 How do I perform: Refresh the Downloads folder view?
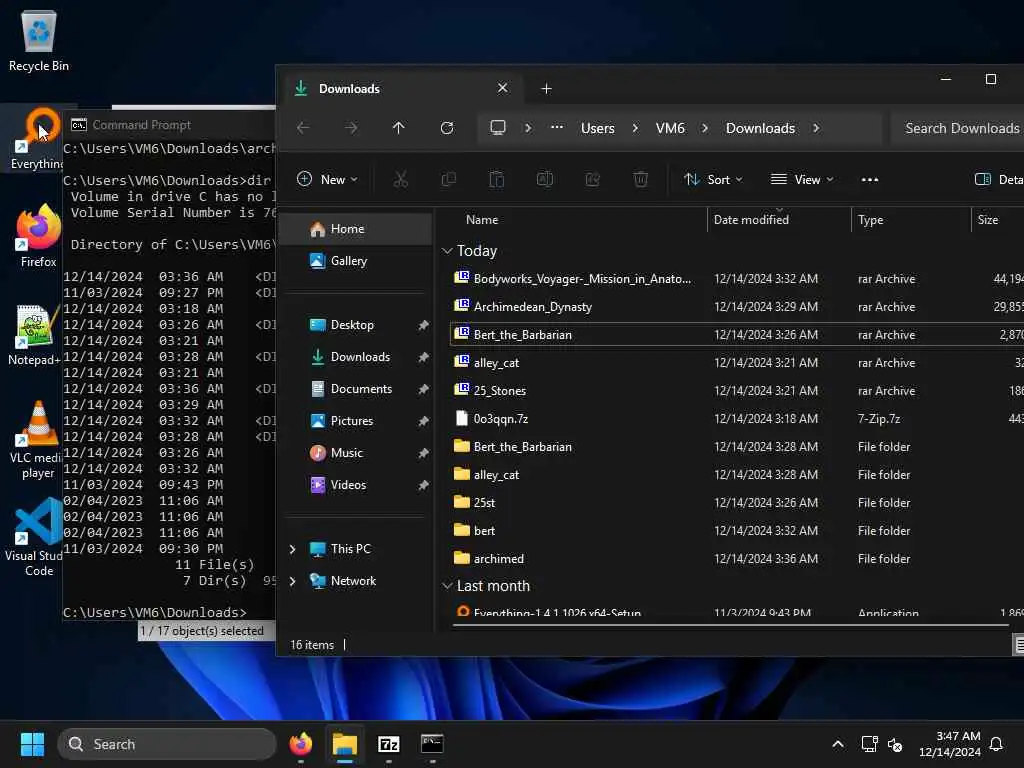[447, 128]
